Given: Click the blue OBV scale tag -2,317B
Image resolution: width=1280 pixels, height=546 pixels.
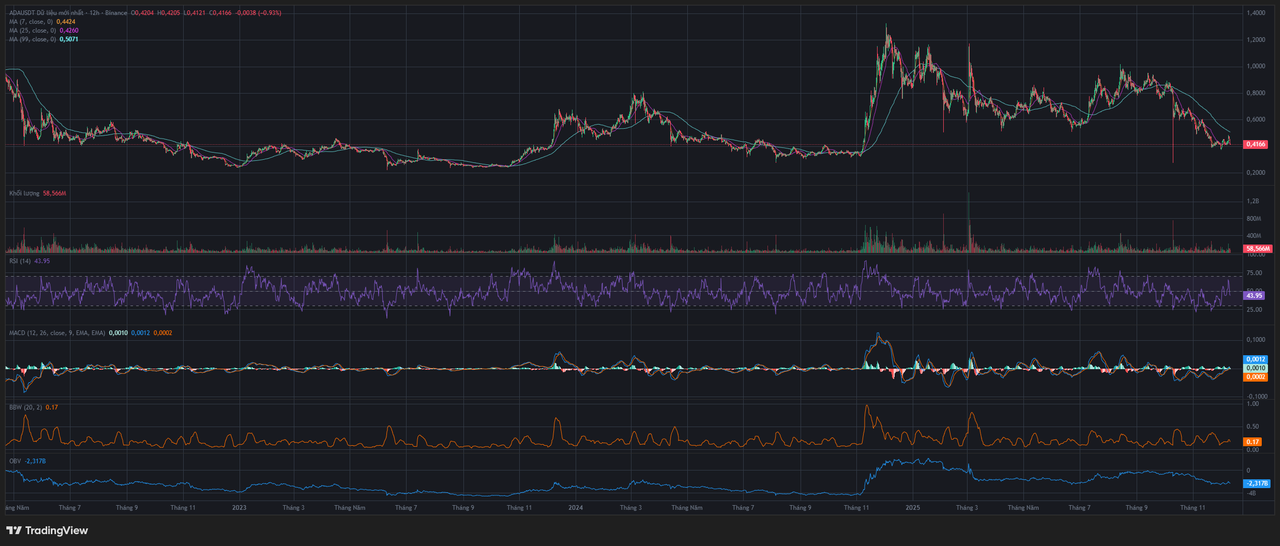Looking at the screenshot, I should point(1255,484).
